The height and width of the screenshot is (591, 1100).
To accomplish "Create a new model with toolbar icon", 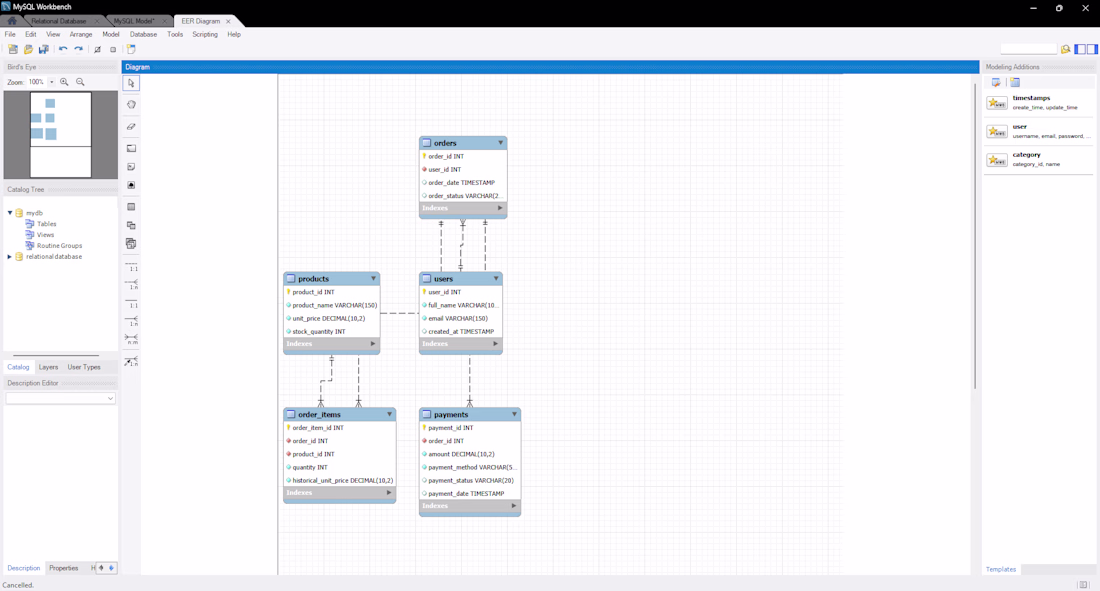I will [13, 49].
